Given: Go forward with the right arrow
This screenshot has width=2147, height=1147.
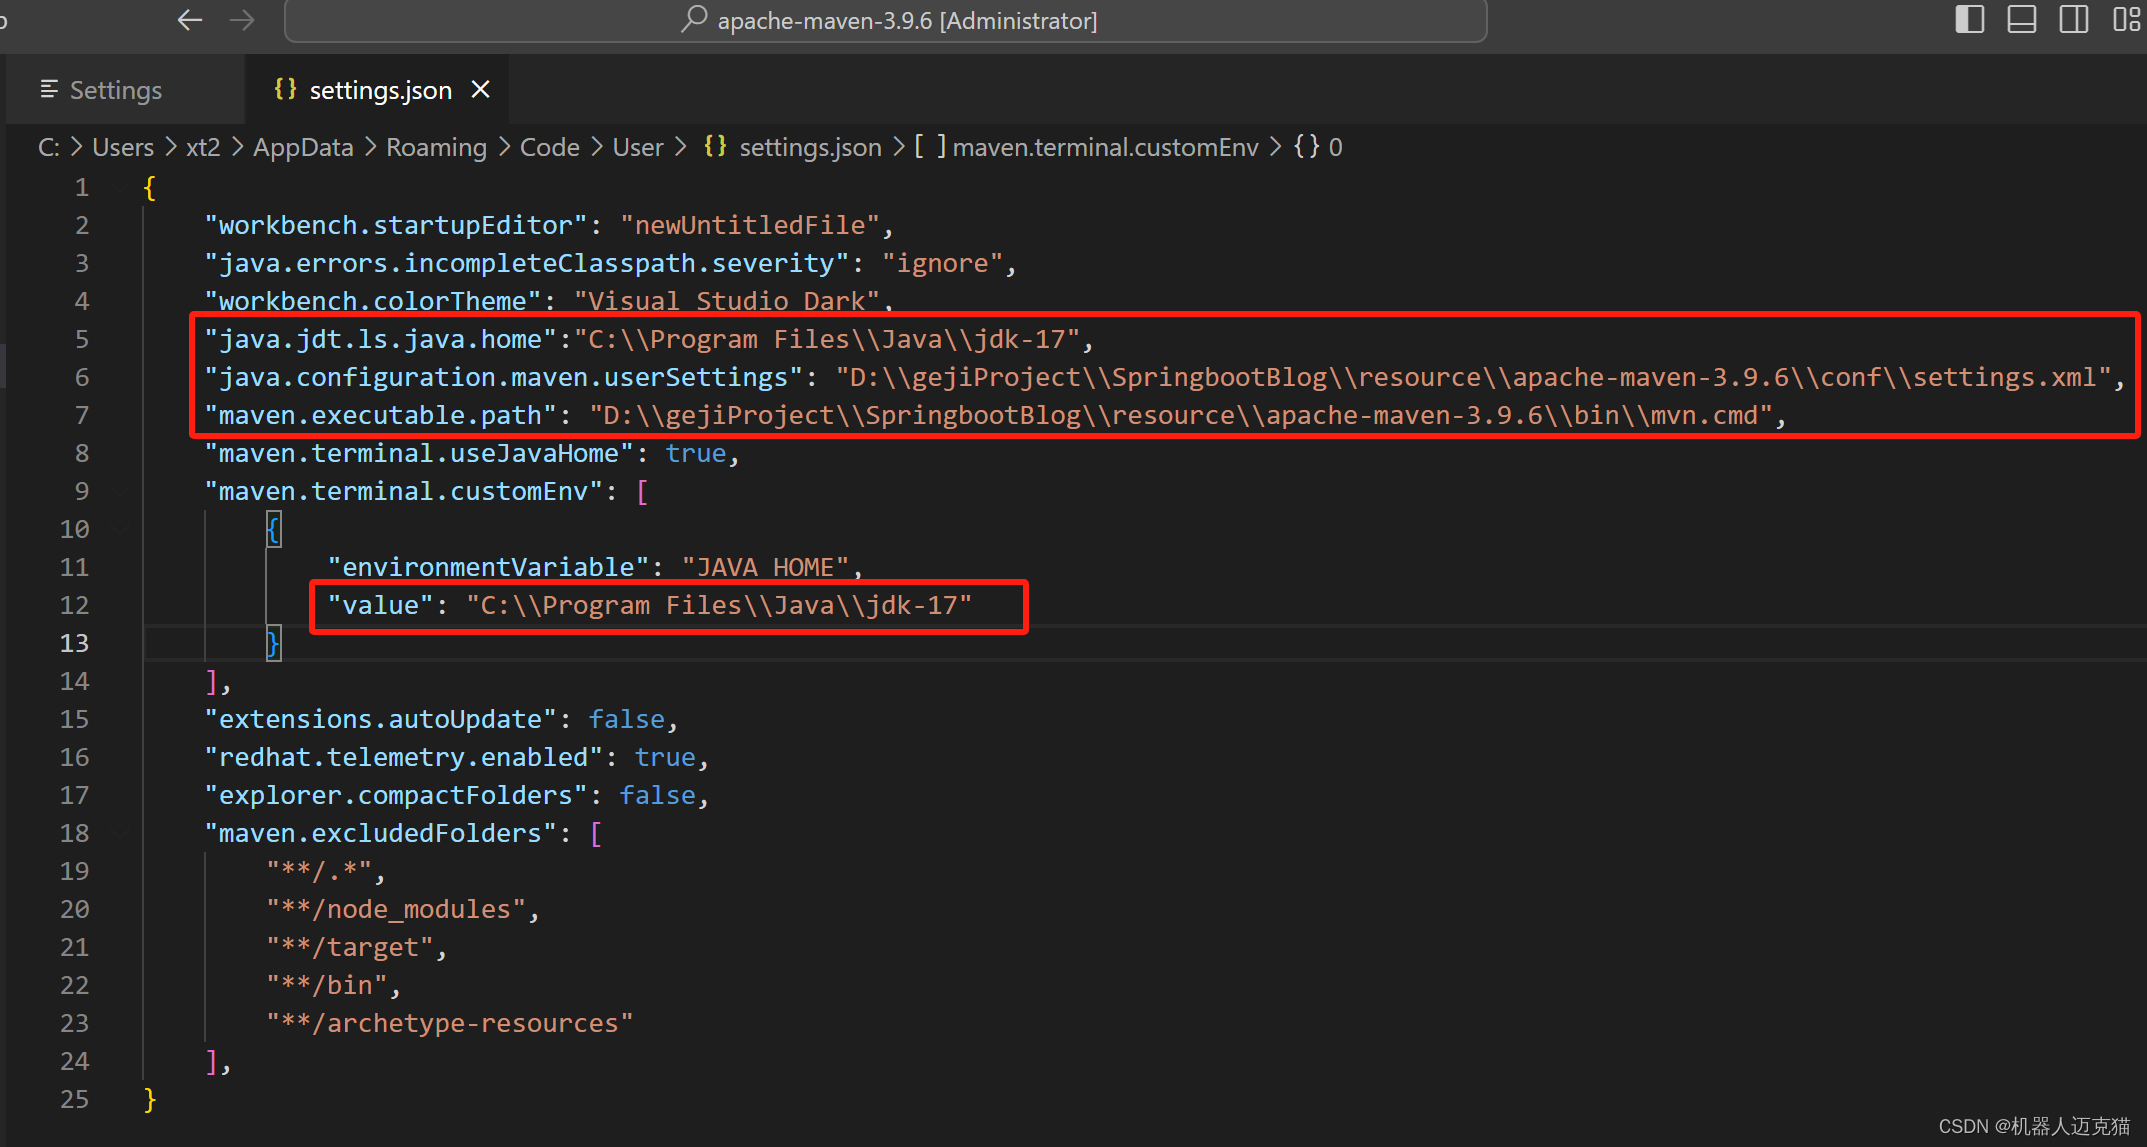Looking at the screenshot, I should click(x=242, y=20).
